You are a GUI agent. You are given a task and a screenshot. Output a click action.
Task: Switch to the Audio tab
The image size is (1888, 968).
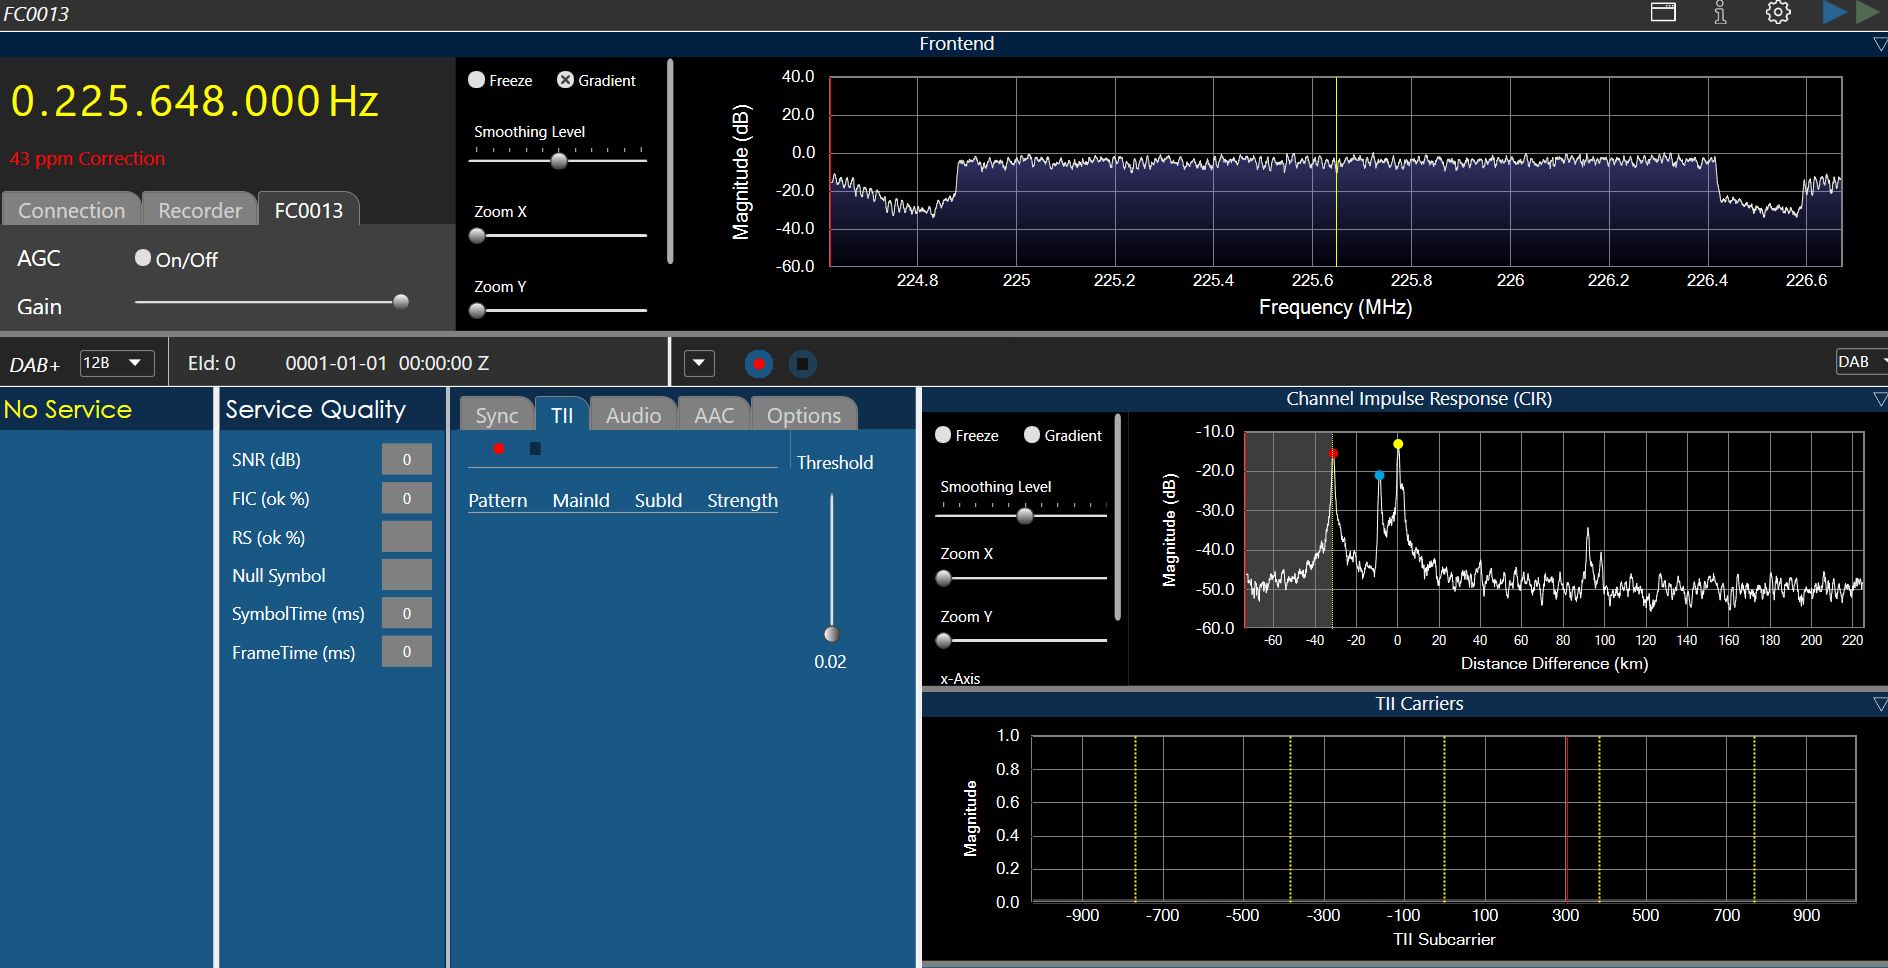coord(633,415)
